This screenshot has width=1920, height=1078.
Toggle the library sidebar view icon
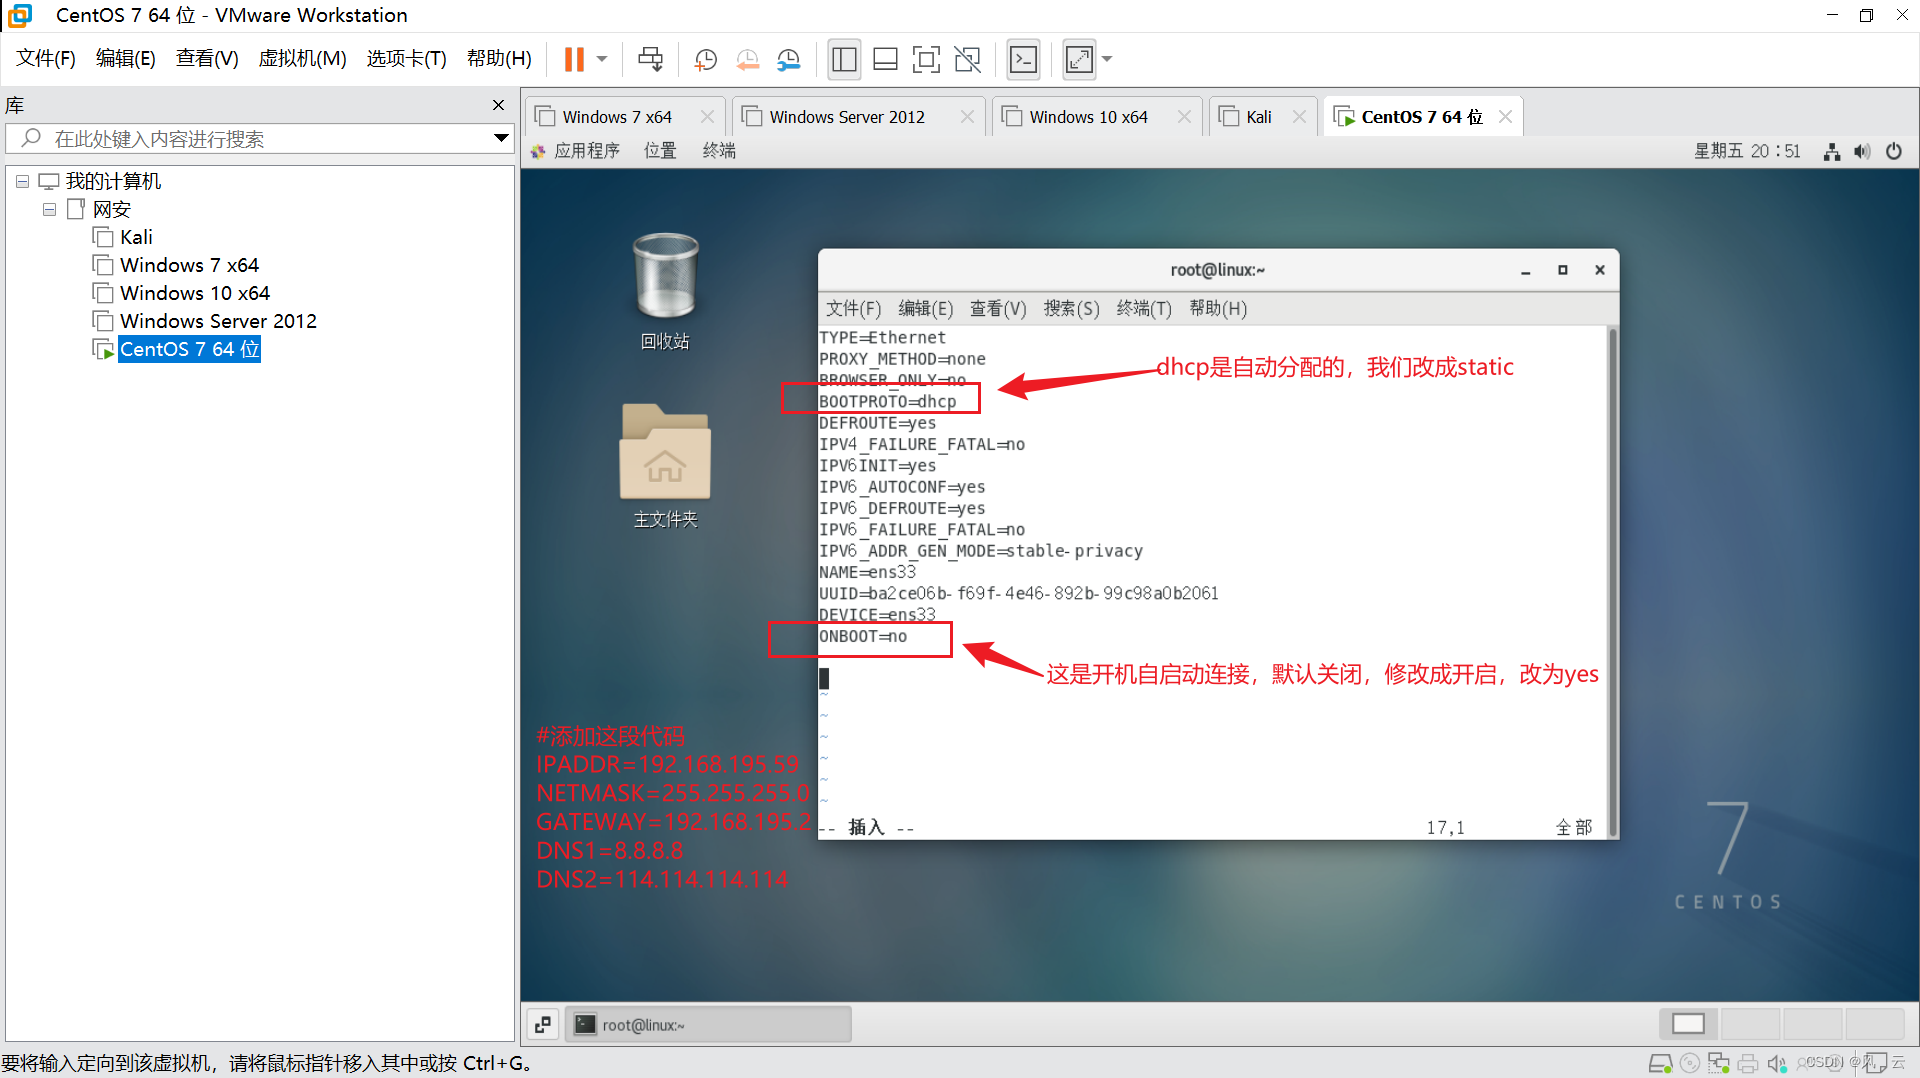click(x=844, y=59)
